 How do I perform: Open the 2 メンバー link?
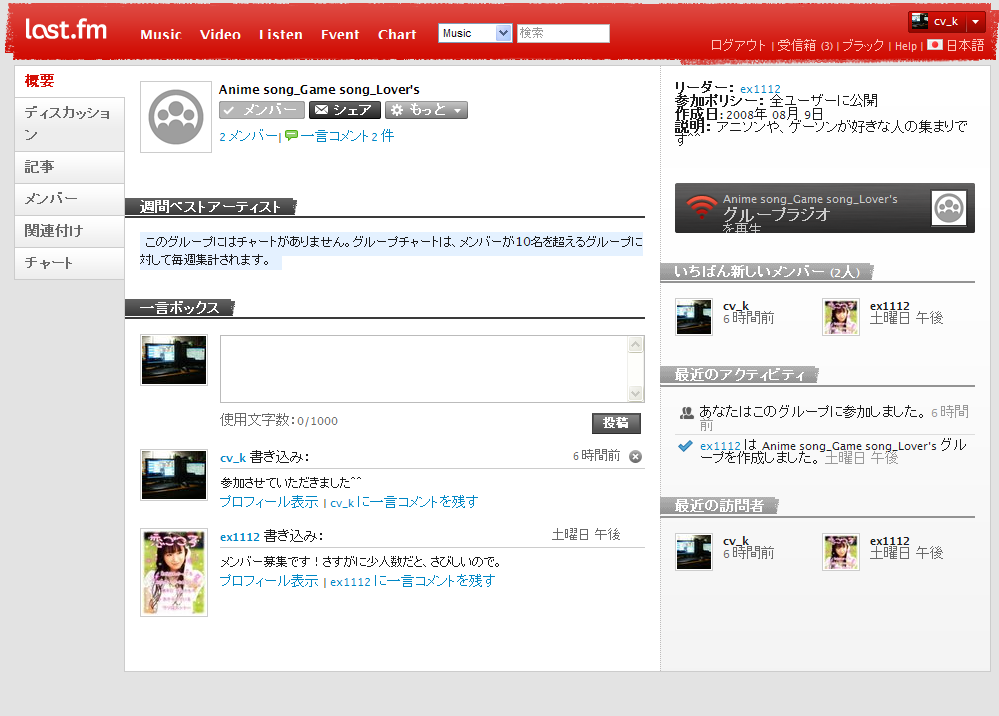[248, 136]
